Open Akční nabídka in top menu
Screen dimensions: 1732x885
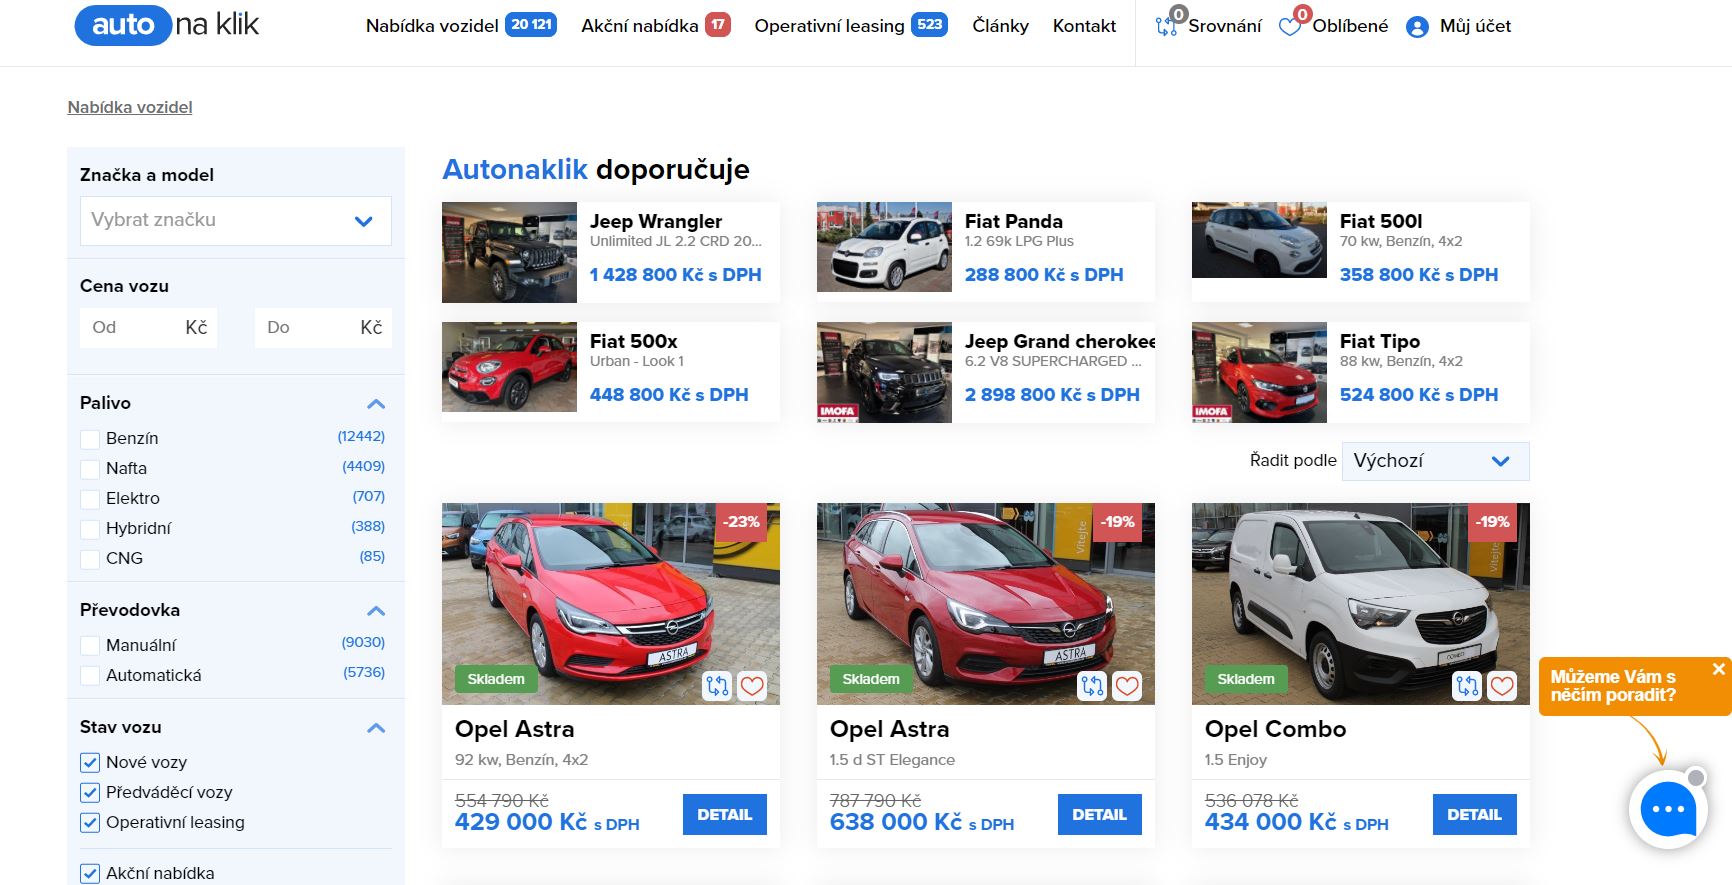tap(640, 26)
